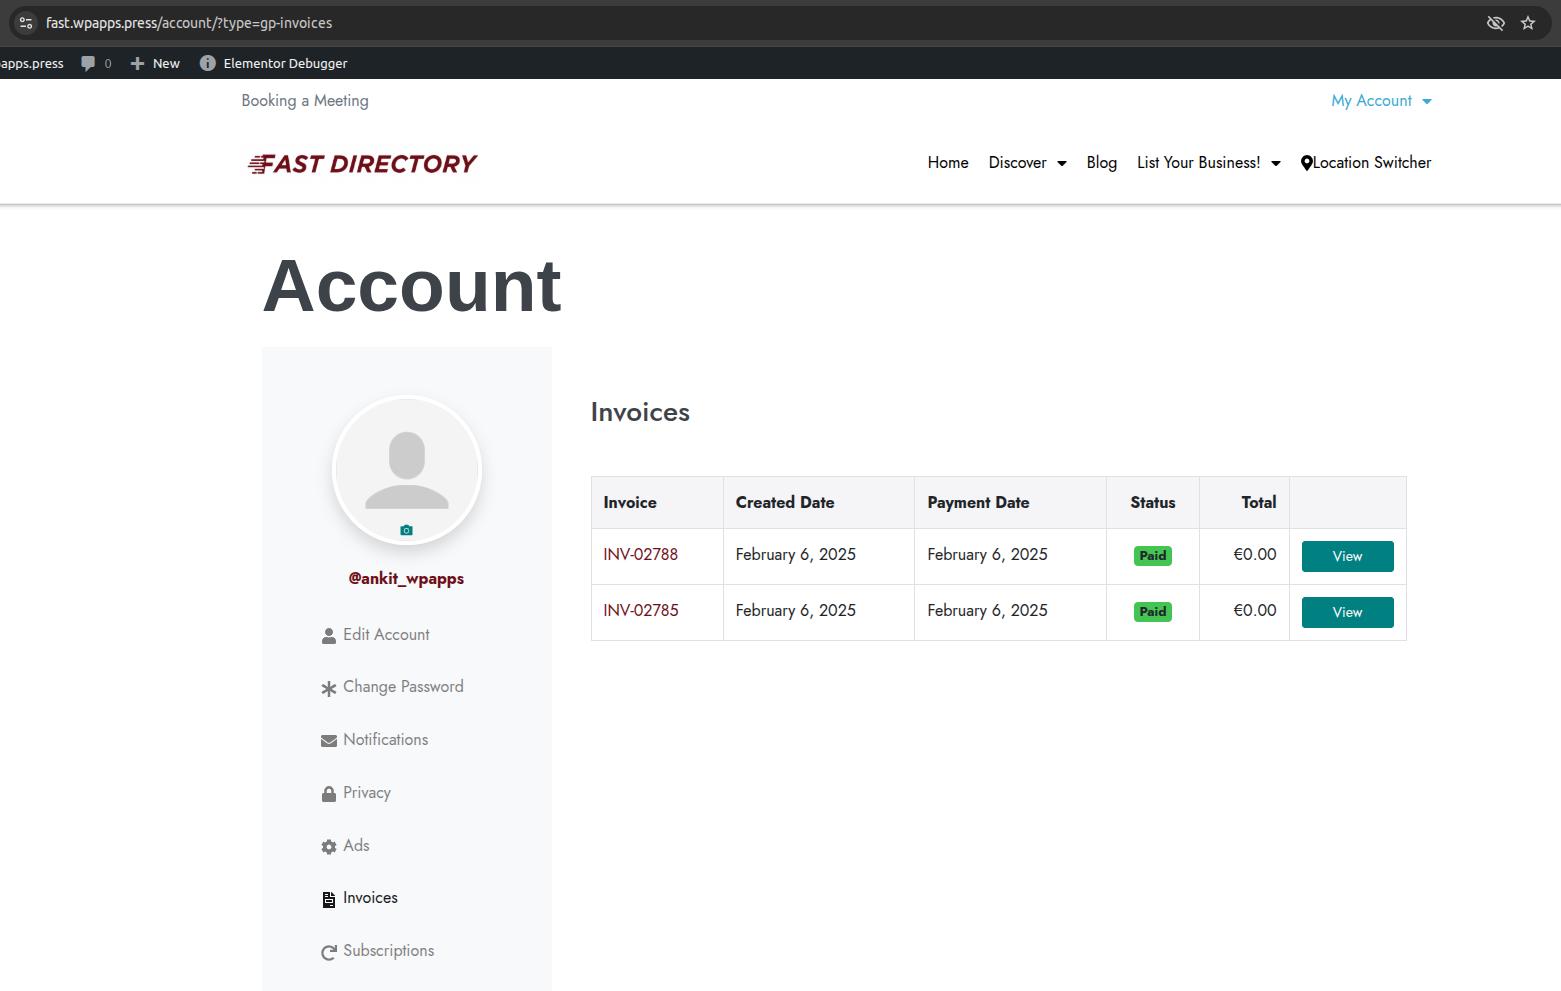Viewport: 1561px width, 991px height.
Task: View invoice INV-02788 via View button
Action: (x=1347, y=556)
